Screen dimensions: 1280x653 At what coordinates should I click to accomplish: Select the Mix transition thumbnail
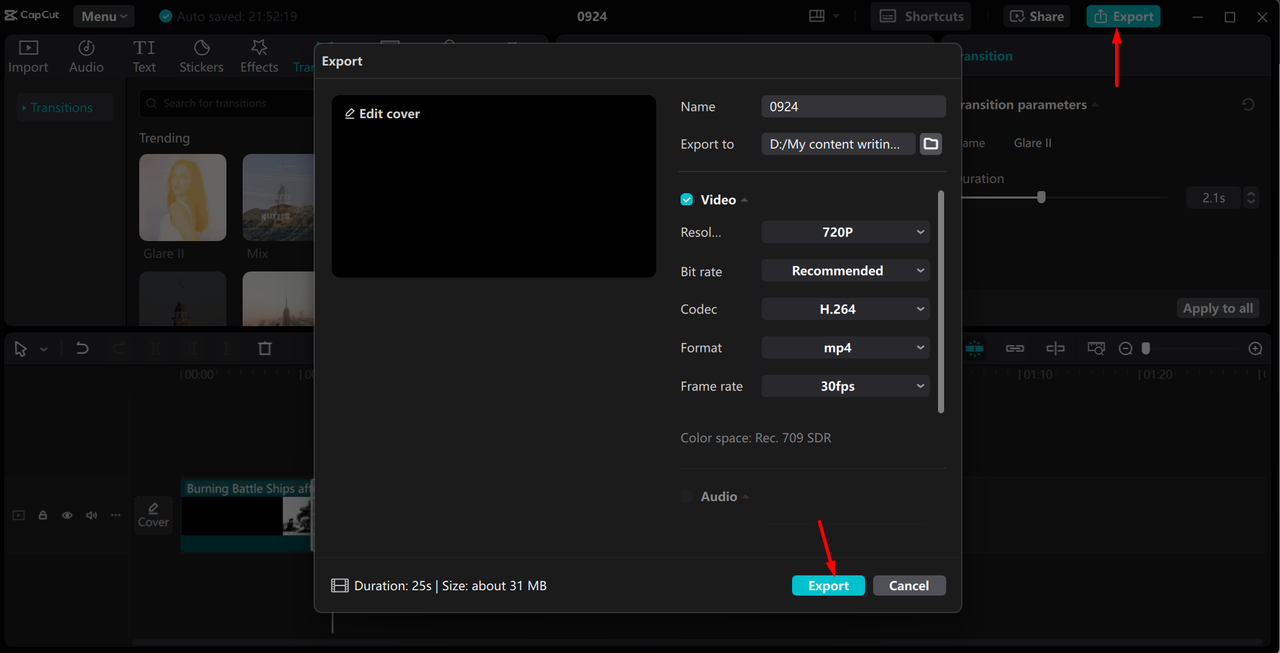278,197
